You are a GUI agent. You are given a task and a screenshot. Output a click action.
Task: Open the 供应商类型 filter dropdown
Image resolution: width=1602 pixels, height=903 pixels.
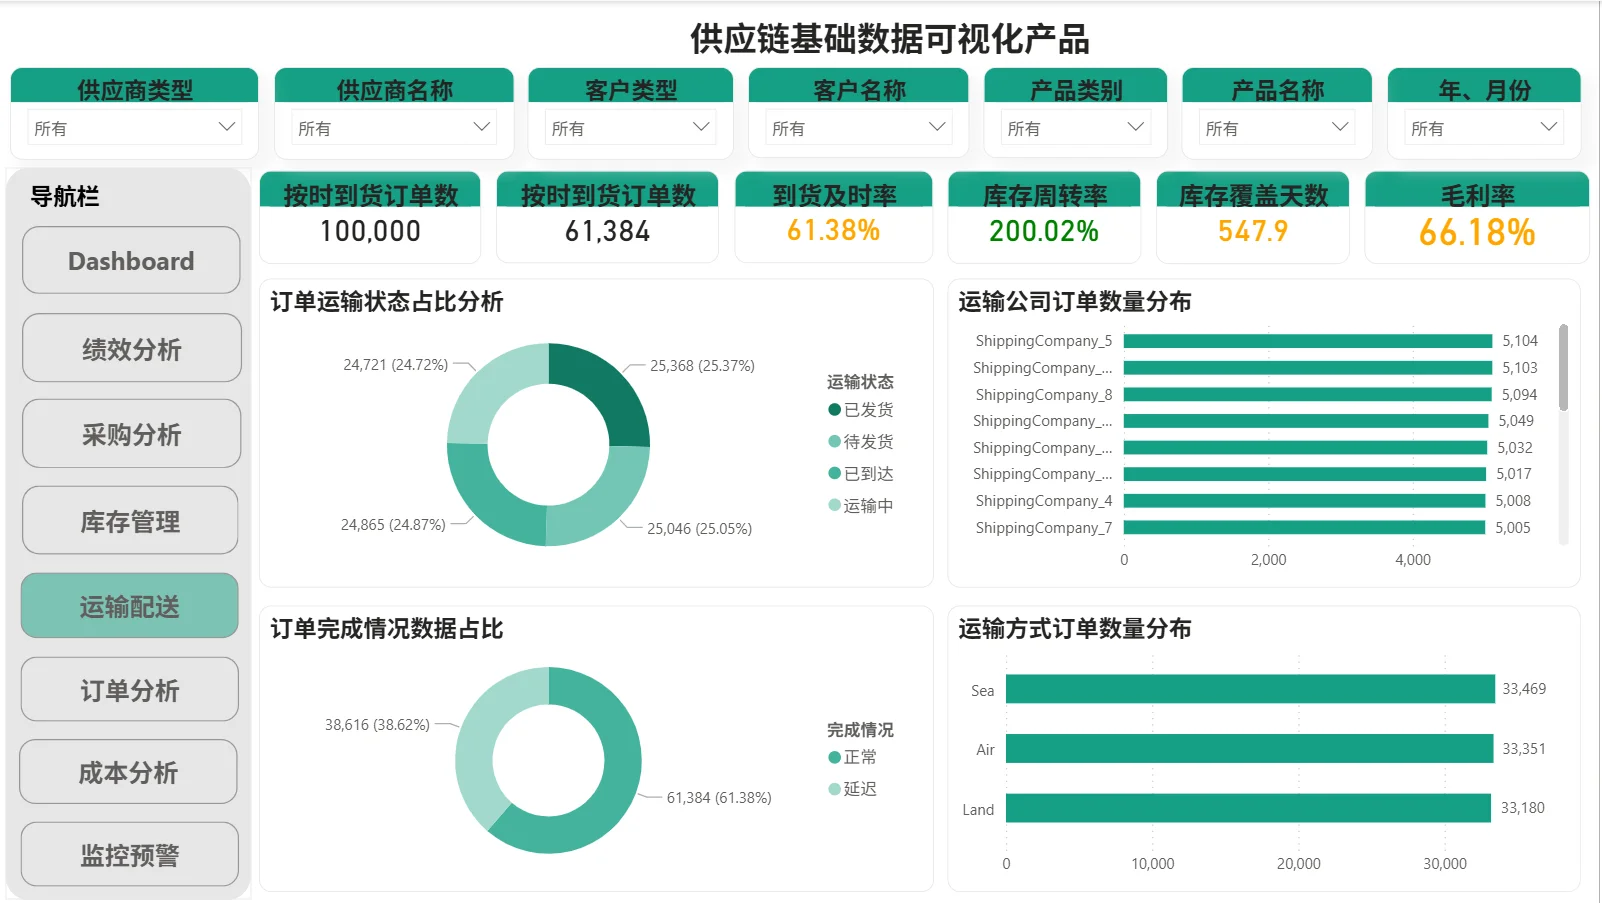[x=134, y=128]
